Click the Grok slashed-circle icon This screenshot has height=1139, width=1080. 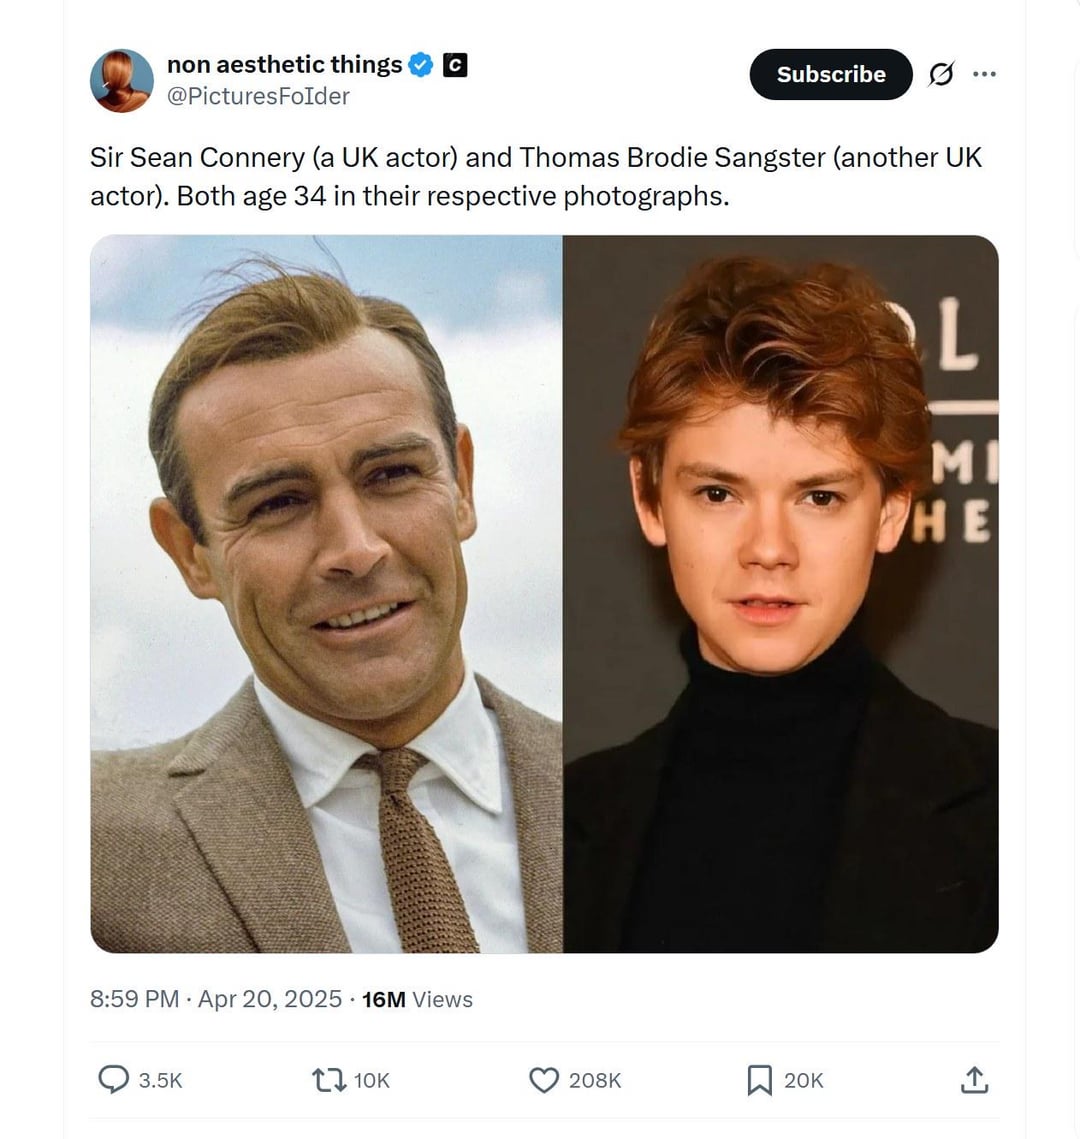[x=941, y=73]
